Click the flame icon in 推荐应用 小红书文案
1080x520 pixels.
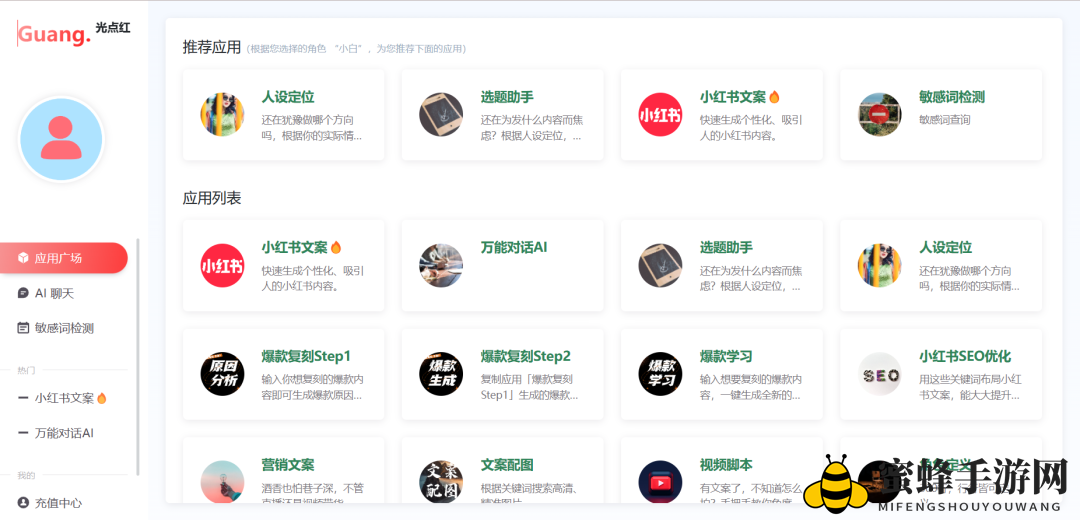(774, 97)
